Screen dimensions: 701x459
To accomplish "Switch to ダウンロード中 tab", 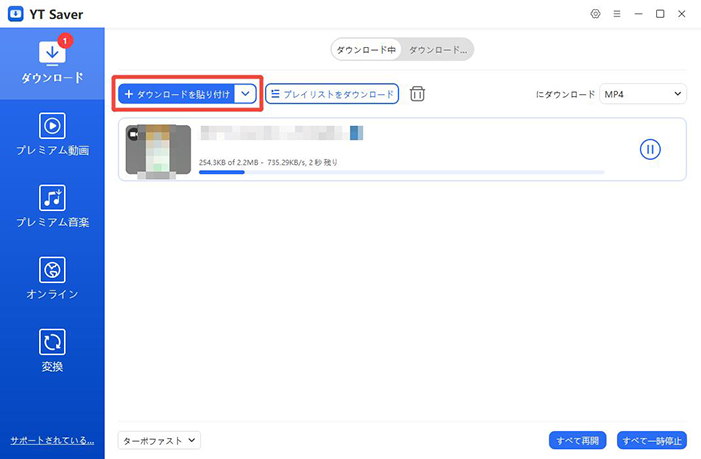I will (366, 50).
